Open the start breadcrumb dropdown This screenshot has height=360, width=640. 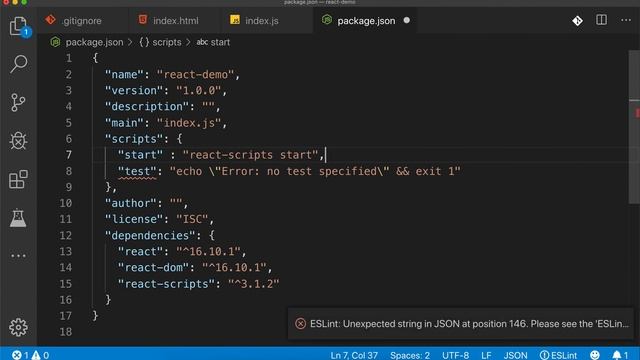click(213, 42)
